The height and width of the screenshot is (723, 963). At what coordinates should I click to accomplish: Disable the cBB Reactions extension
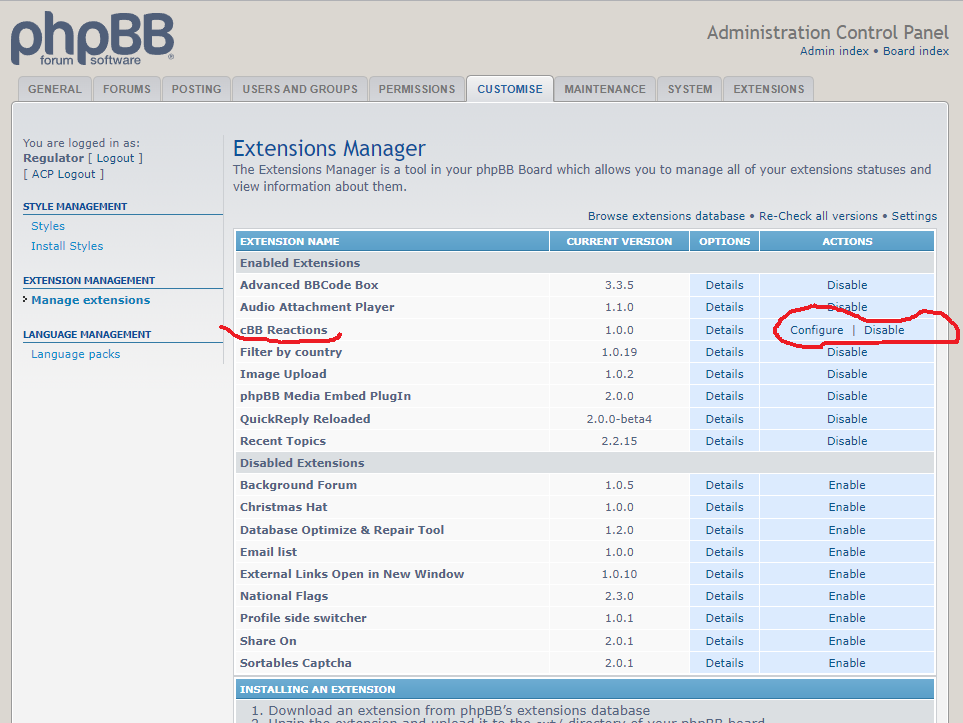(x=884, y=330)
